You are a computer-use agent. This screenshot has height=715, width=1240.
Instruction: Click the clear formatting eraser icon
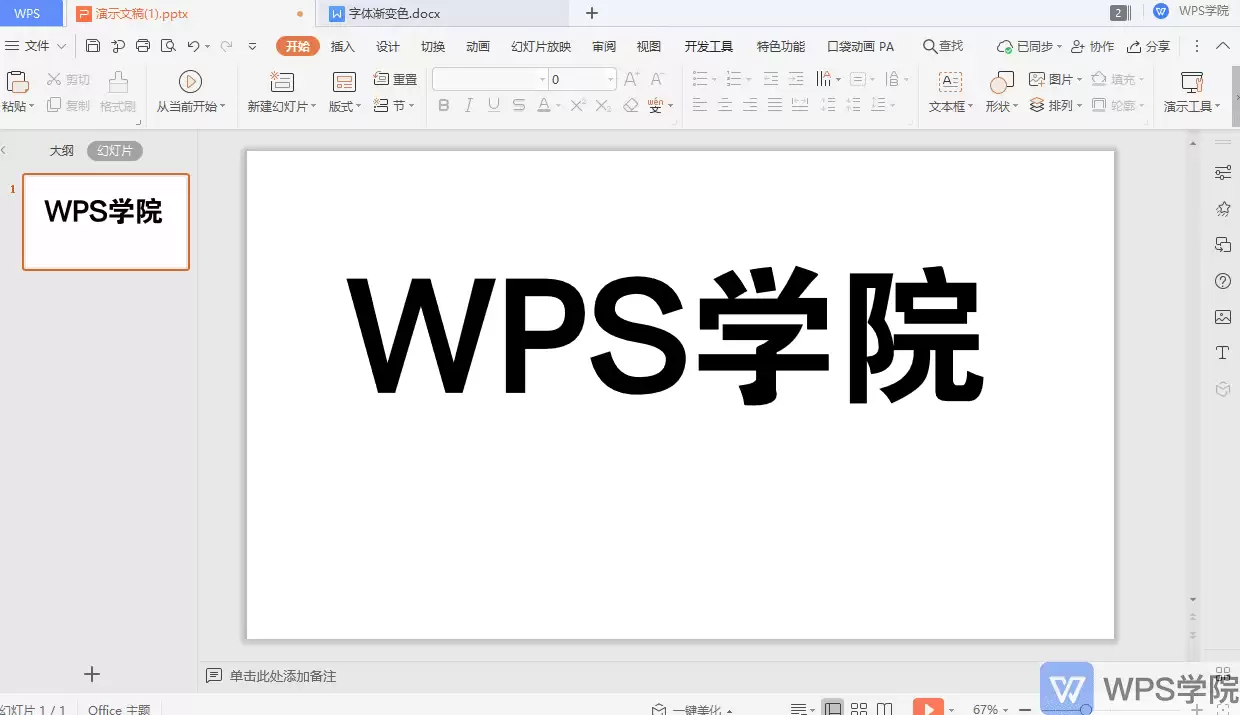[x=630, y=105]
